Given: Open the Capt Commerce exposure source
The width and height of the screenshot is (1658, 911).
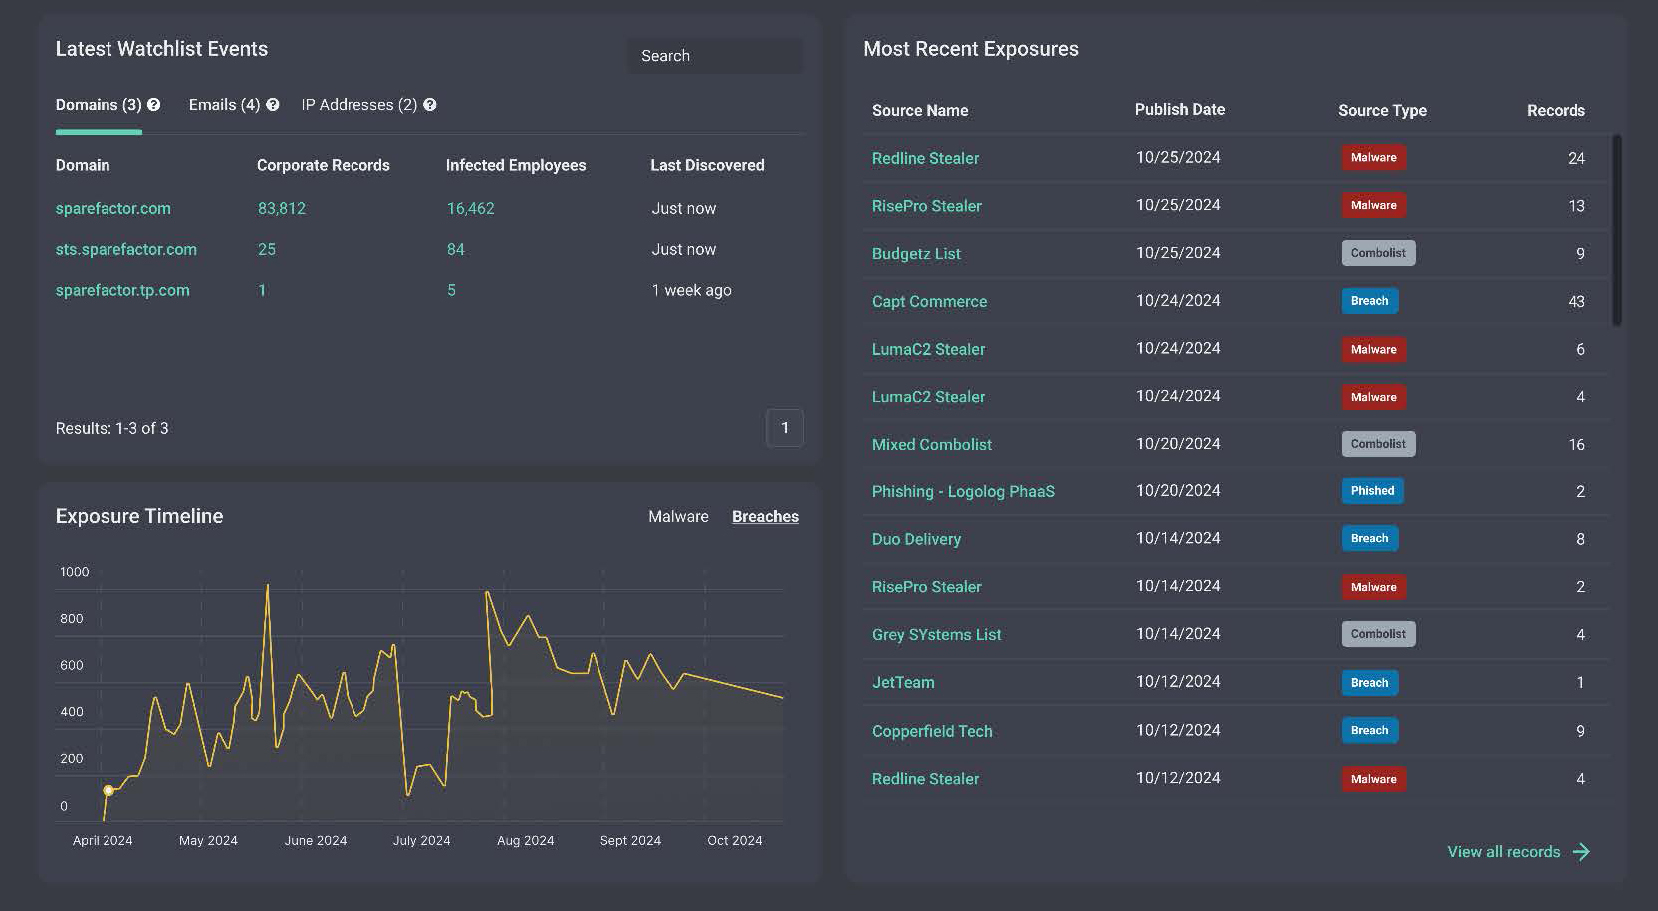Looking at the screenshot, I should point(929,301).
